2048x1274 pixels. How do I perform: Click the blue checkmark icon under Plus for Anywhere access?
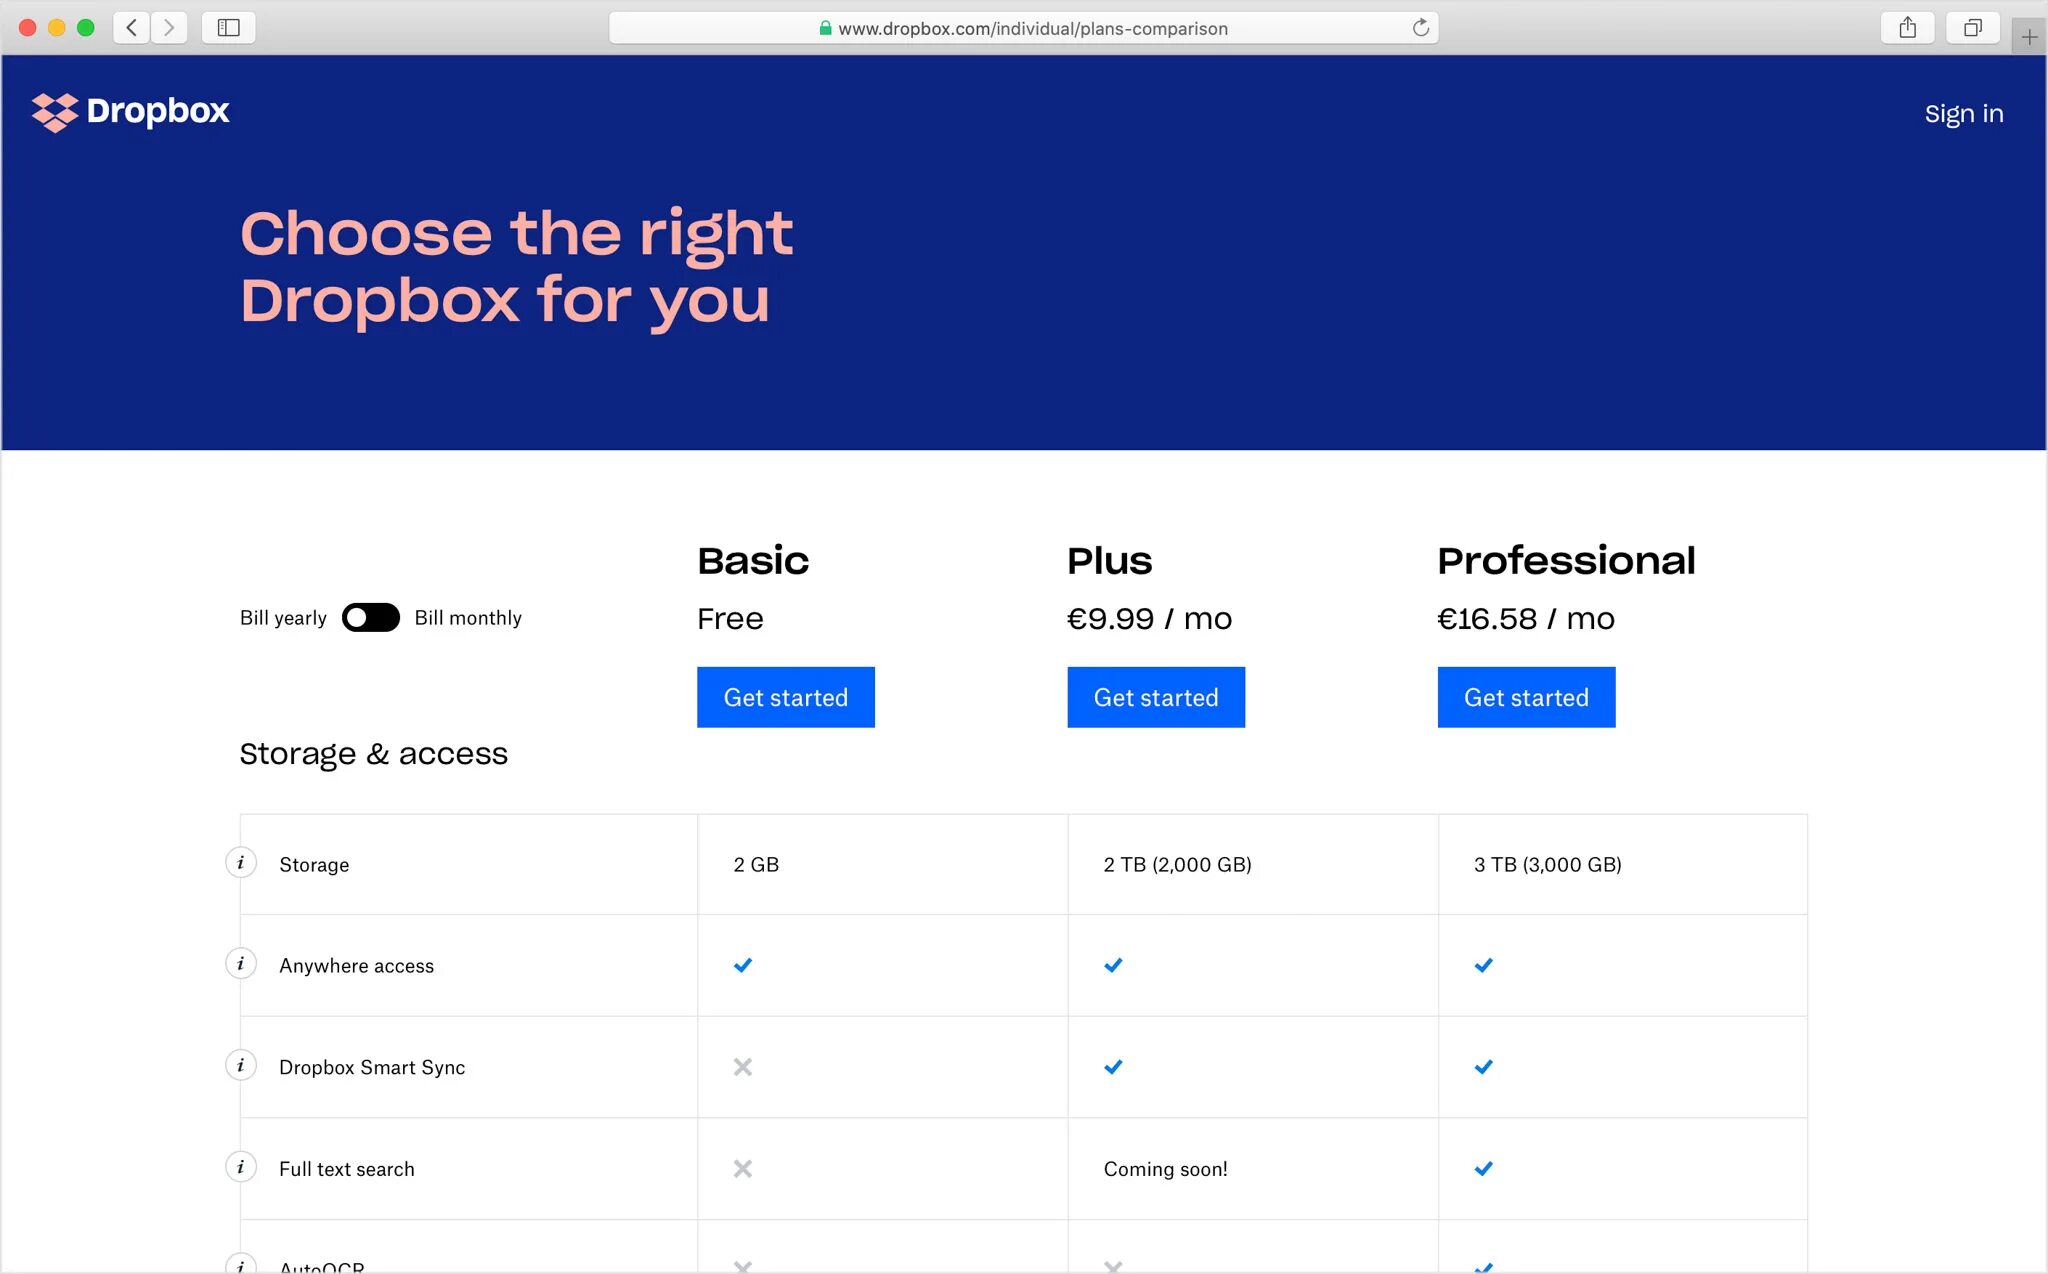[1113, 964]
